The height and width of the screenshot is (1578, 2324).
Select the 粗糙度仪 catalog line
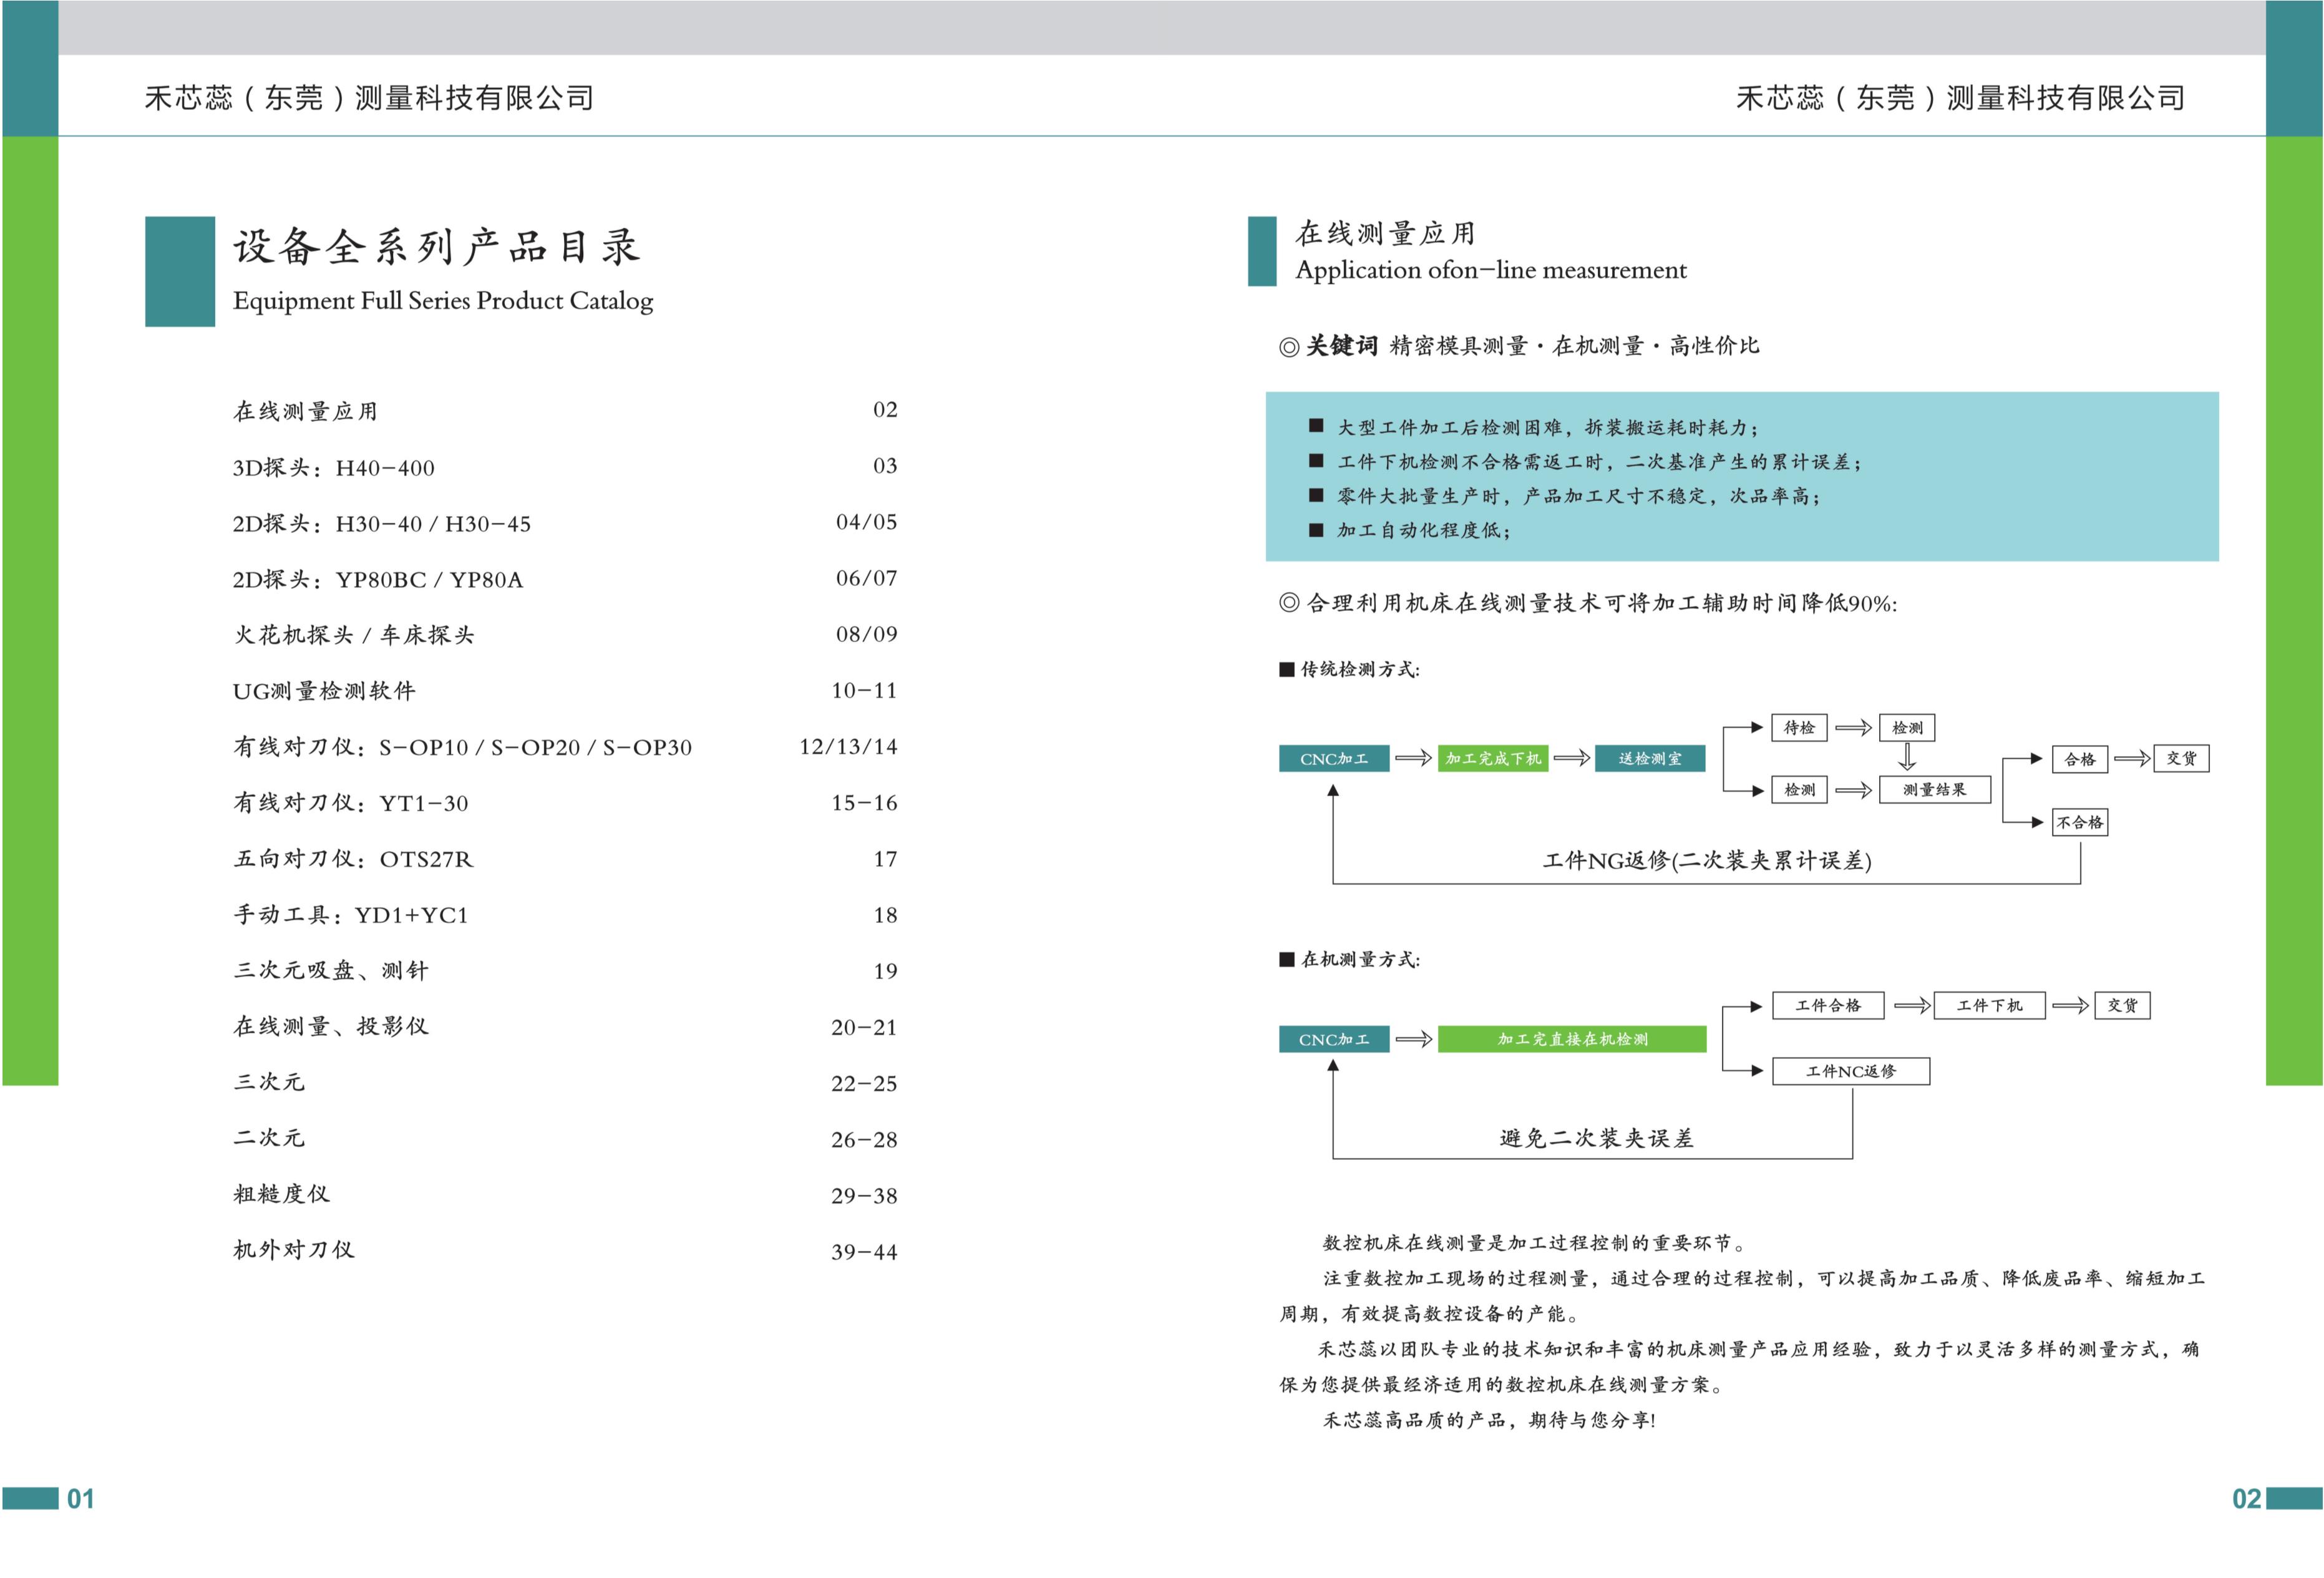(x=281, y=1194)
